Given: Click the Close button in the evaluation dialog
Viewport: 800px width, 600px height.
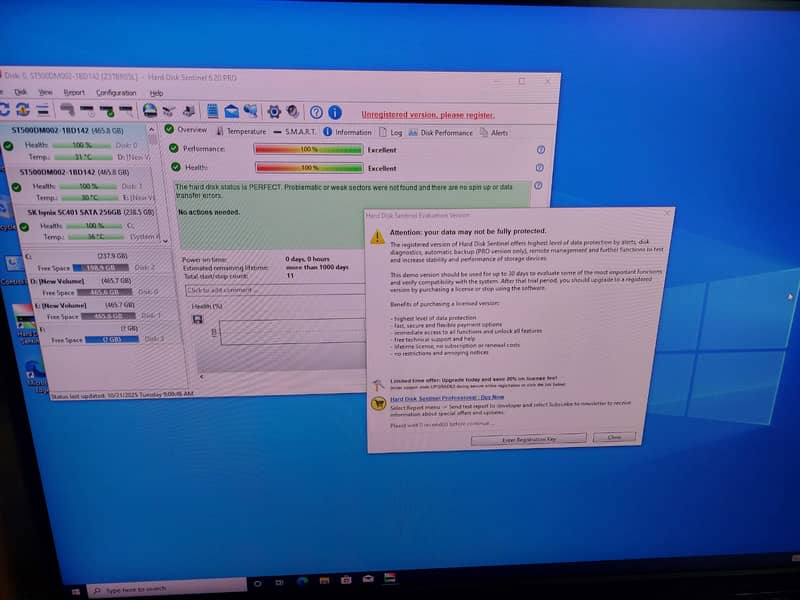Looking at the screenshot, I should pyautogui.click(x=614, y=437).
